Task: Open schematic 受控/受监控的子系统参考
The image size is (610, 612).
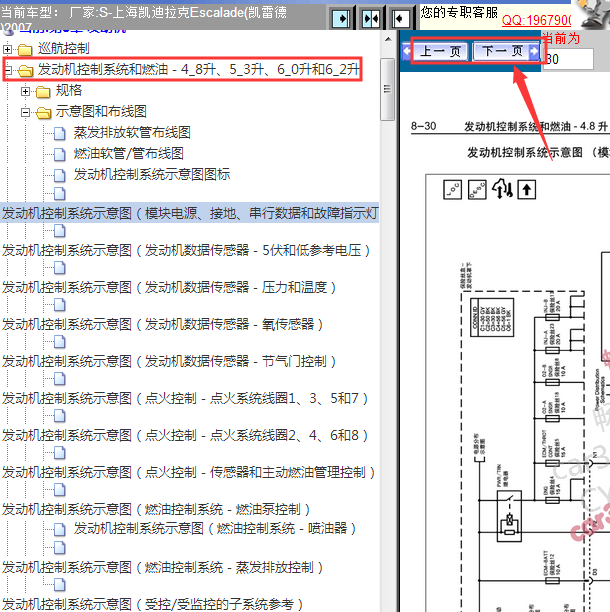Action: (x=153, y=604)
